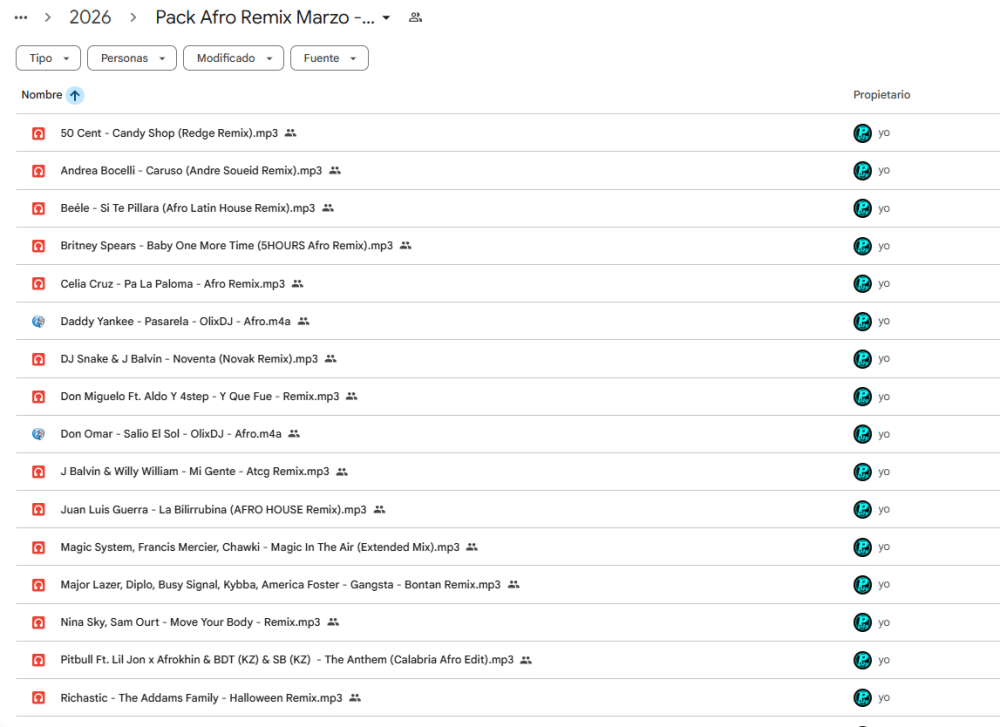
Task: Open the Fuente filter dropdown
Action: pyautogui.click(x=329, y=58)
